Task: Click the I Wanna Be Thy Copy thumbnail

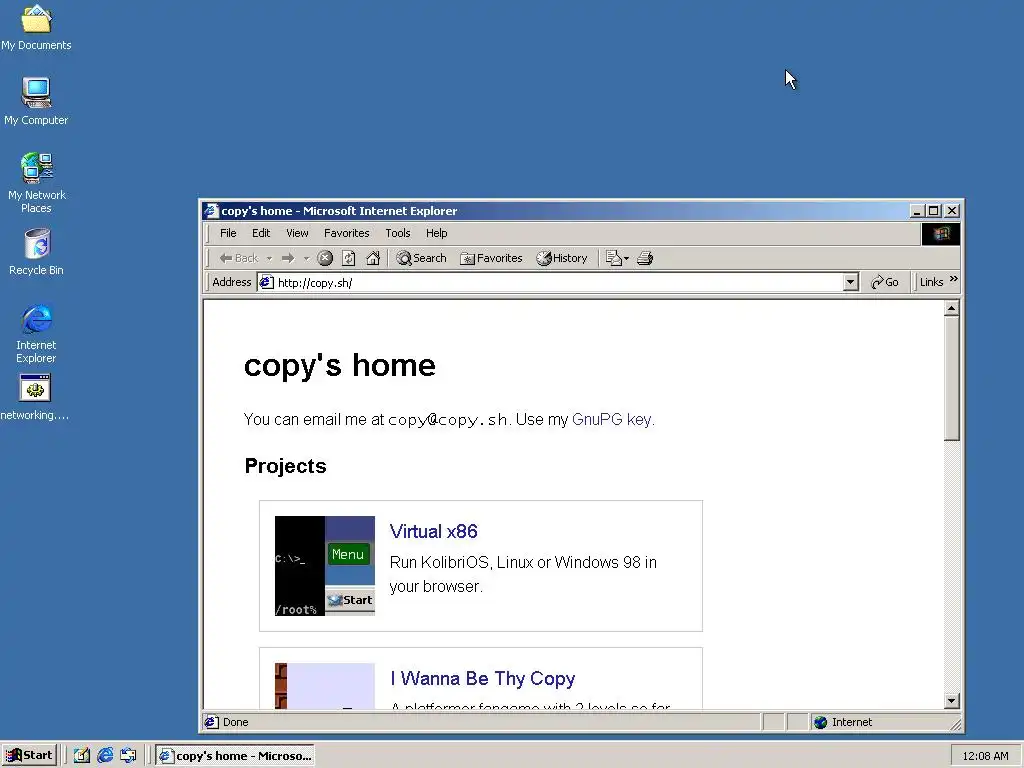Action: 325,686
